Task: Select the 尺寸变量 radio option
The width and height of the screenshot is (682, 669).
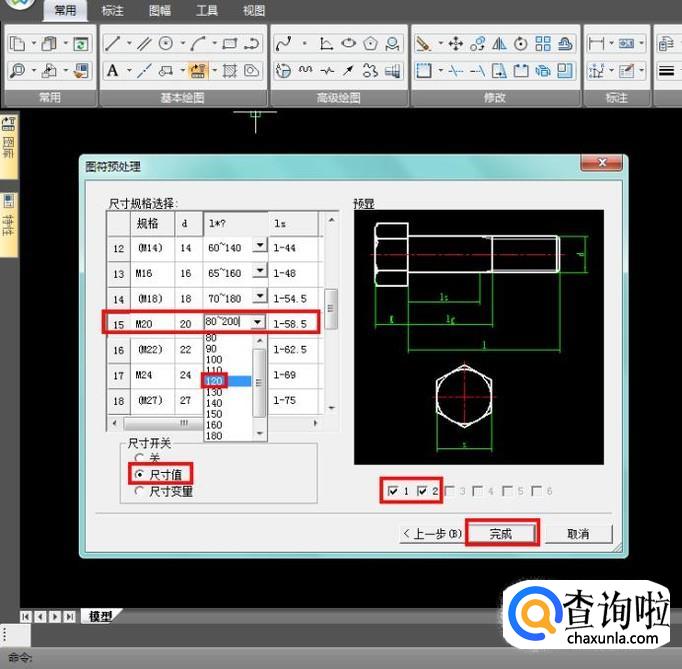Action: coord(139,491)
